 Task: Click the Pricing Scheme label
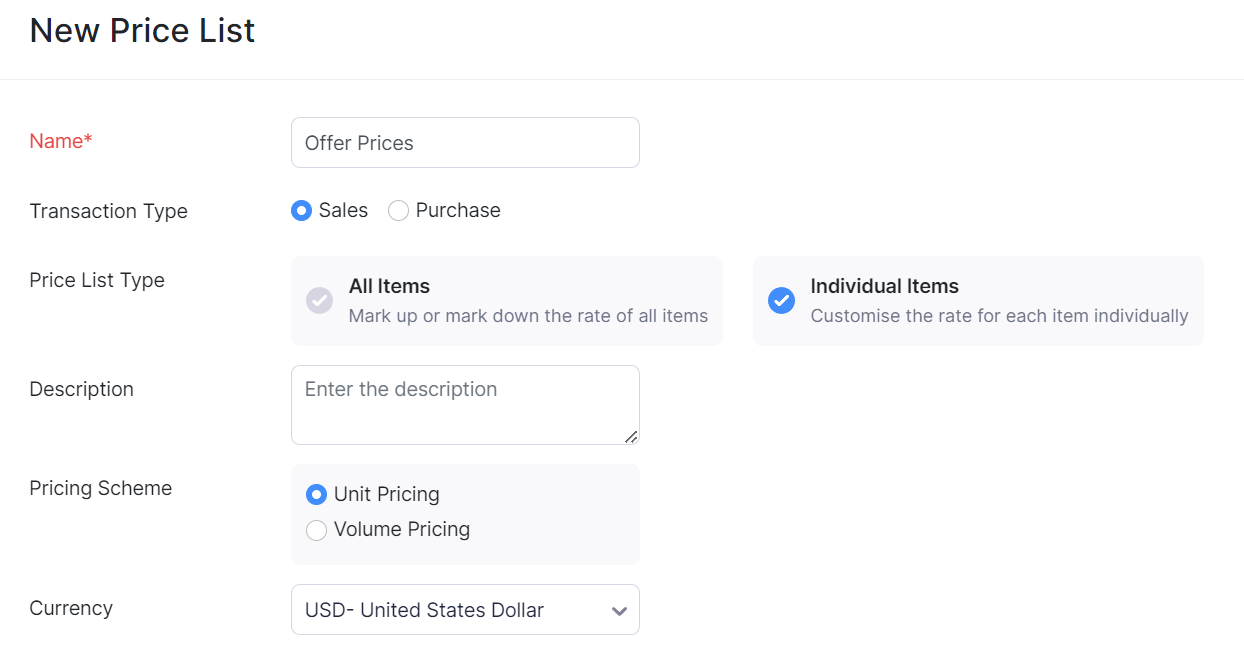pyautogui.click(x=100, y=488)
